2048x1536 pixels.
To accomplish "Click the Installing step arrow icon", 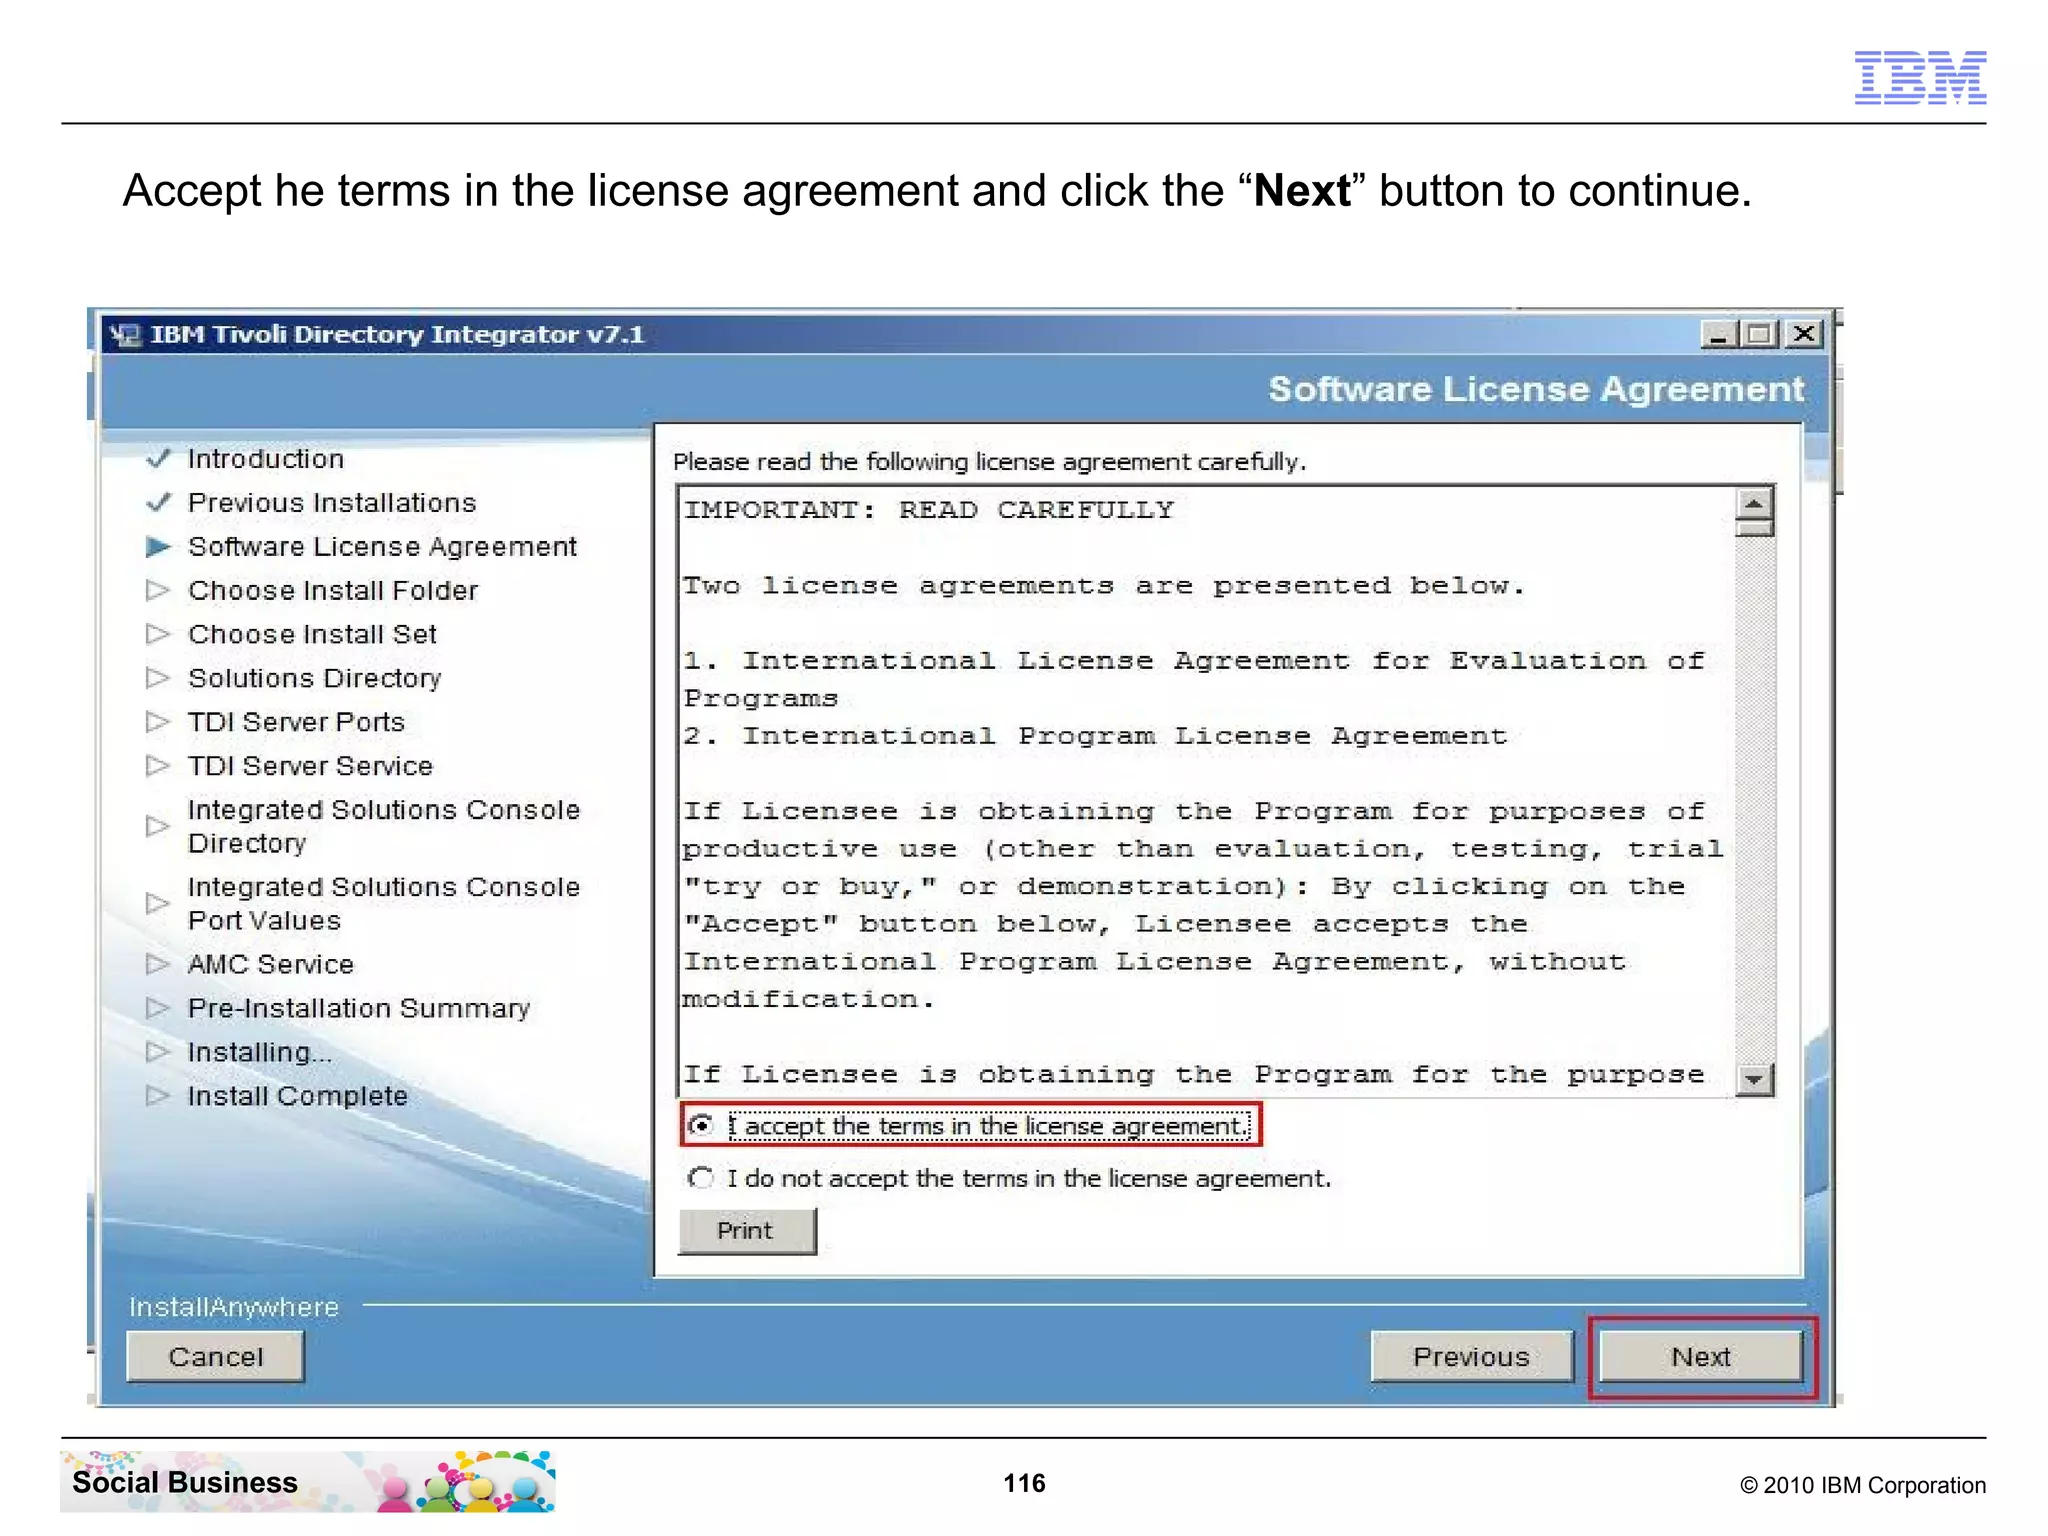I will tap(158, 1052).
